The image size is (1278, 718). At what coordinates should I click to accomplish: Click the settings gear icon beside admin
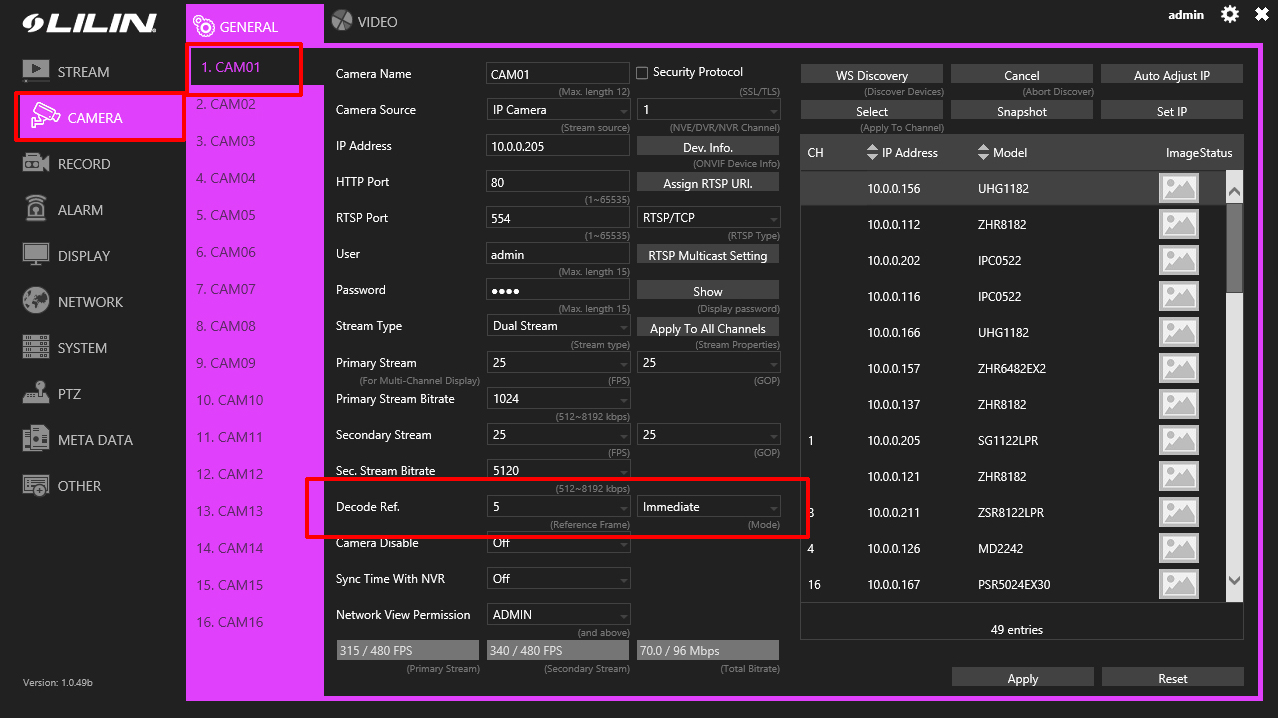click(x=1230, y=14)
